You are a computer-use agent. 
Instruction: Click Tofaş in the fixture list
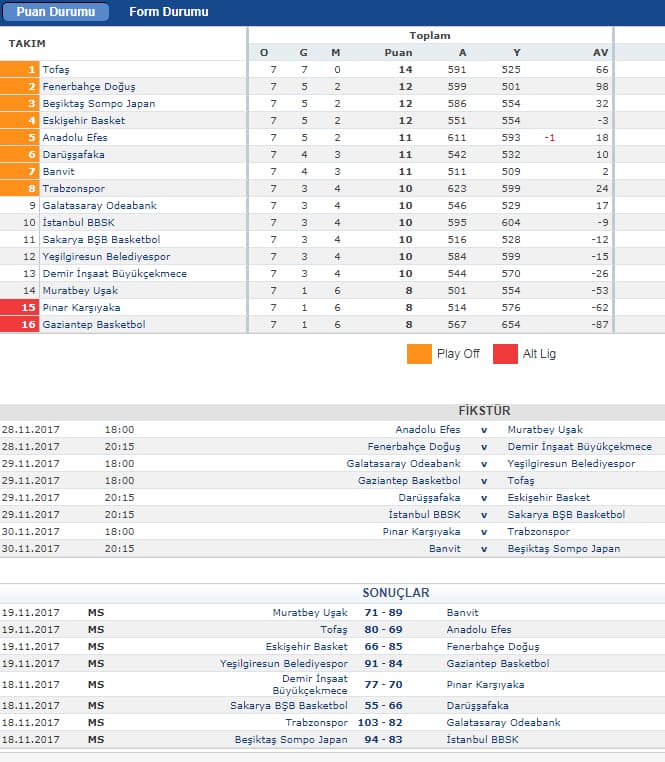[x=521, y=481]
